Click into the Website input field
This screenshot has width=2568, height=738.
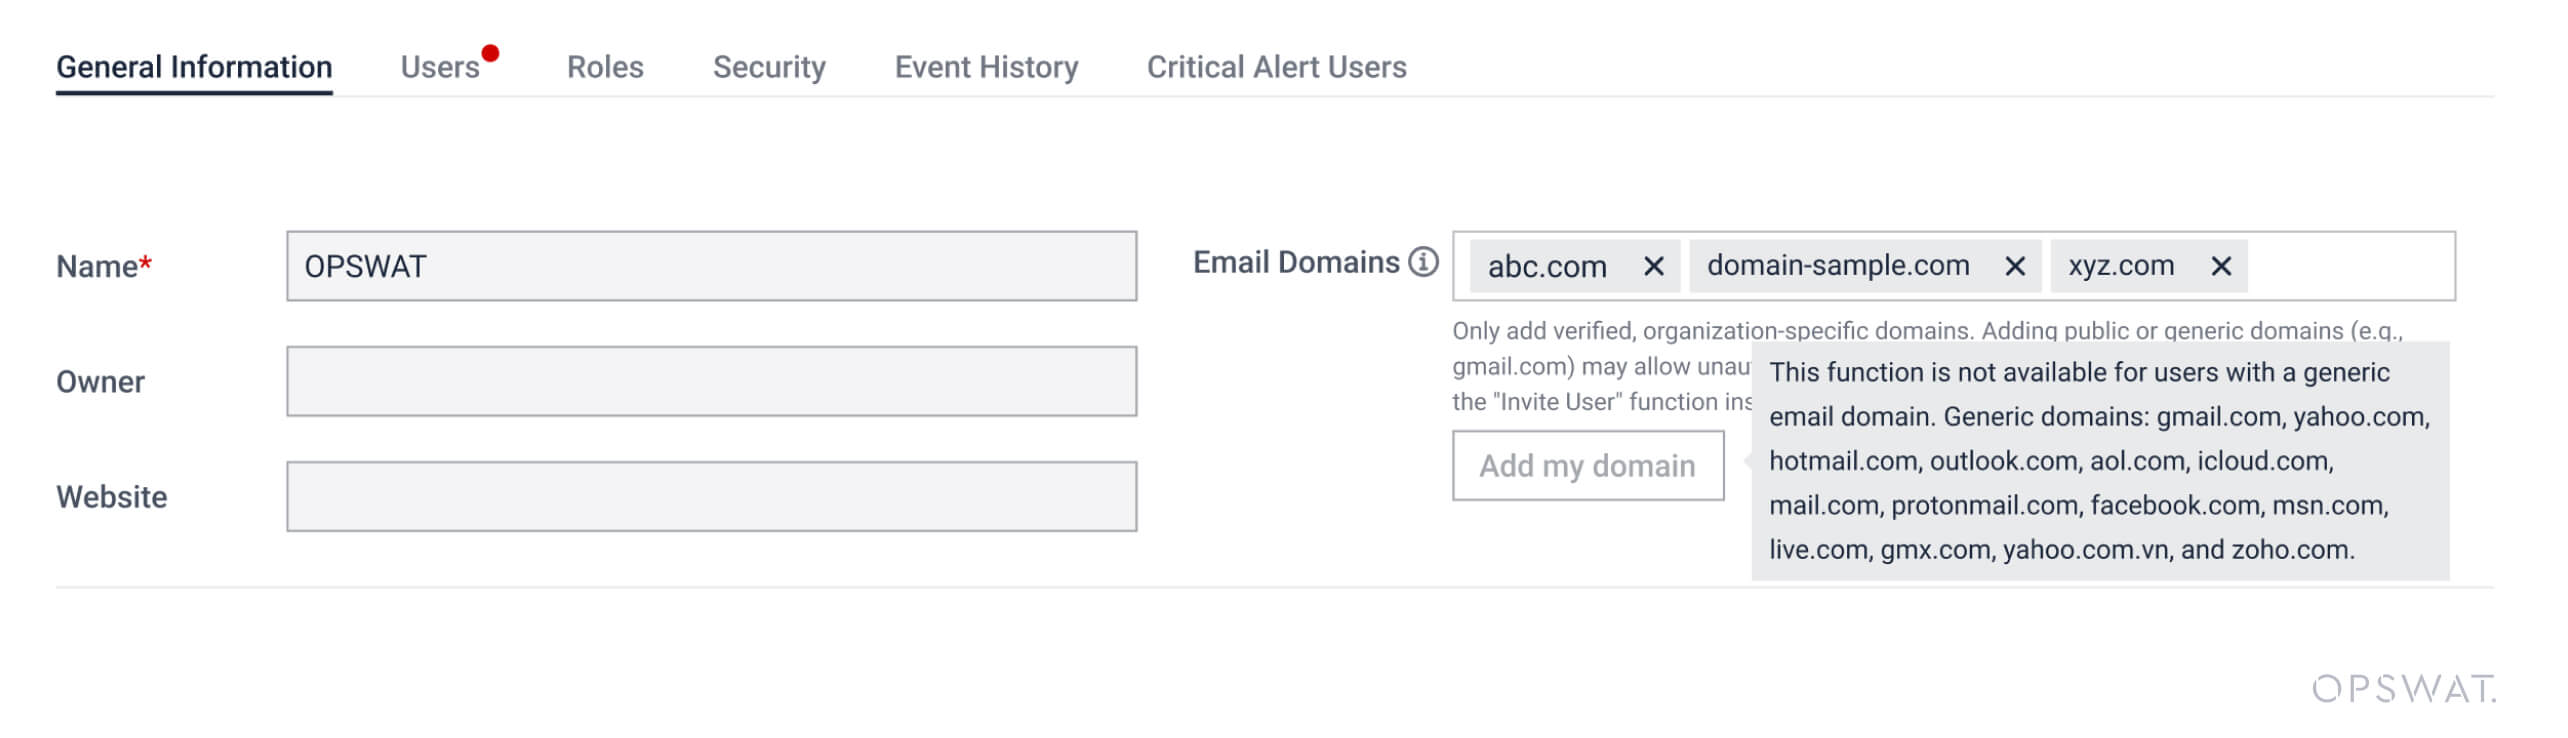click(712, 496)
